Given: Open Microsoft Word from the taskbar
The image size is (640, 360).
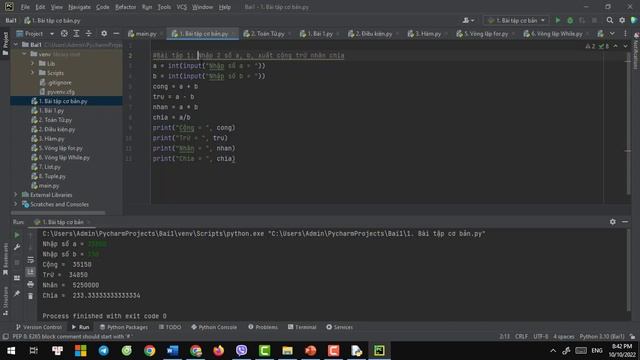Looking at the screenshot, I should coord(172,351).
